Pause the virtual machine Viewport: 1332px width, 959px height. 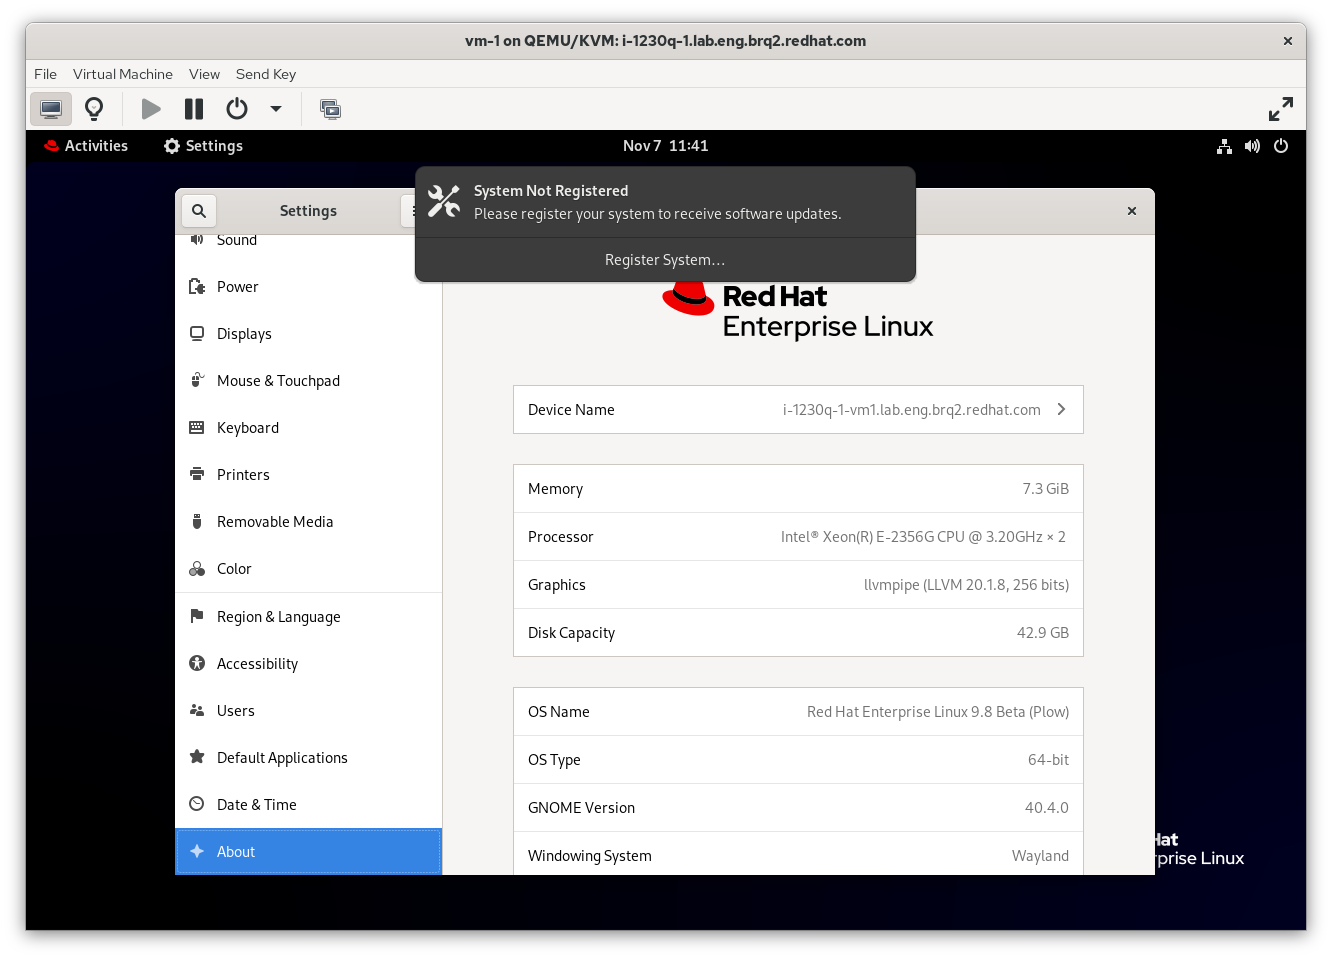tap(194, 108)
